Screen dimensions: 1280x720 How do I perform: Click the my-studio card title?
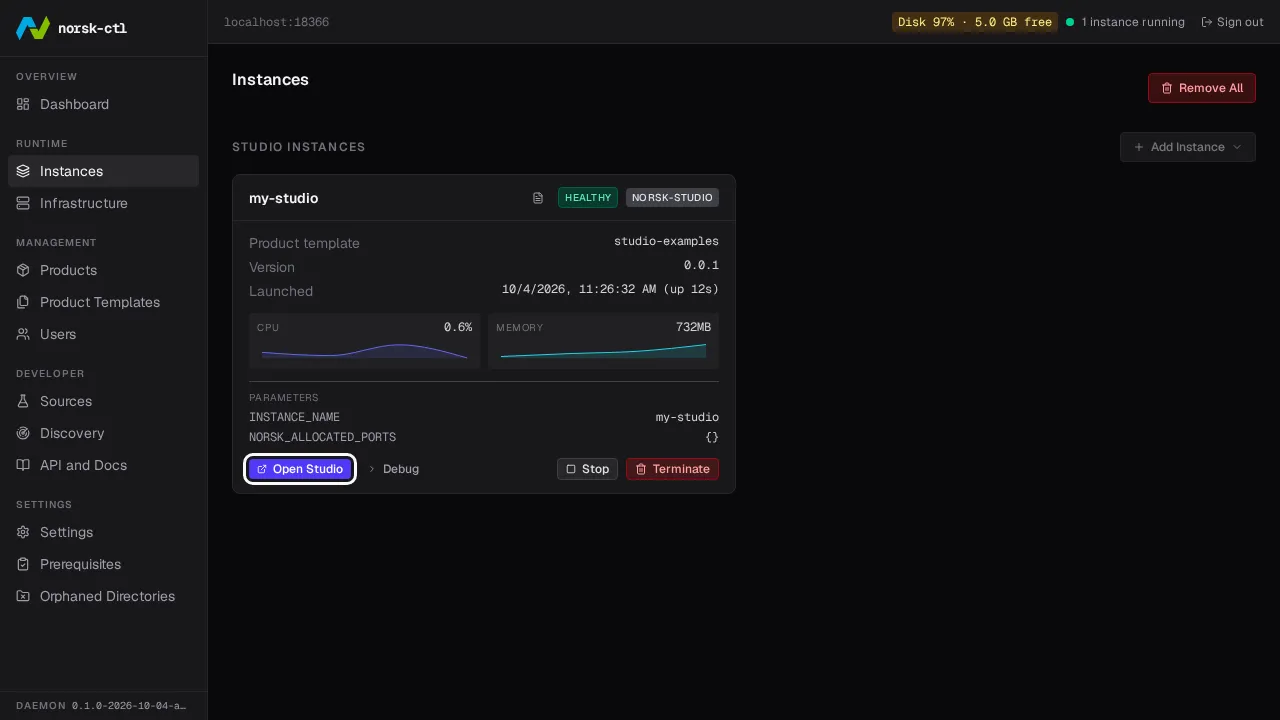point(284,198)
